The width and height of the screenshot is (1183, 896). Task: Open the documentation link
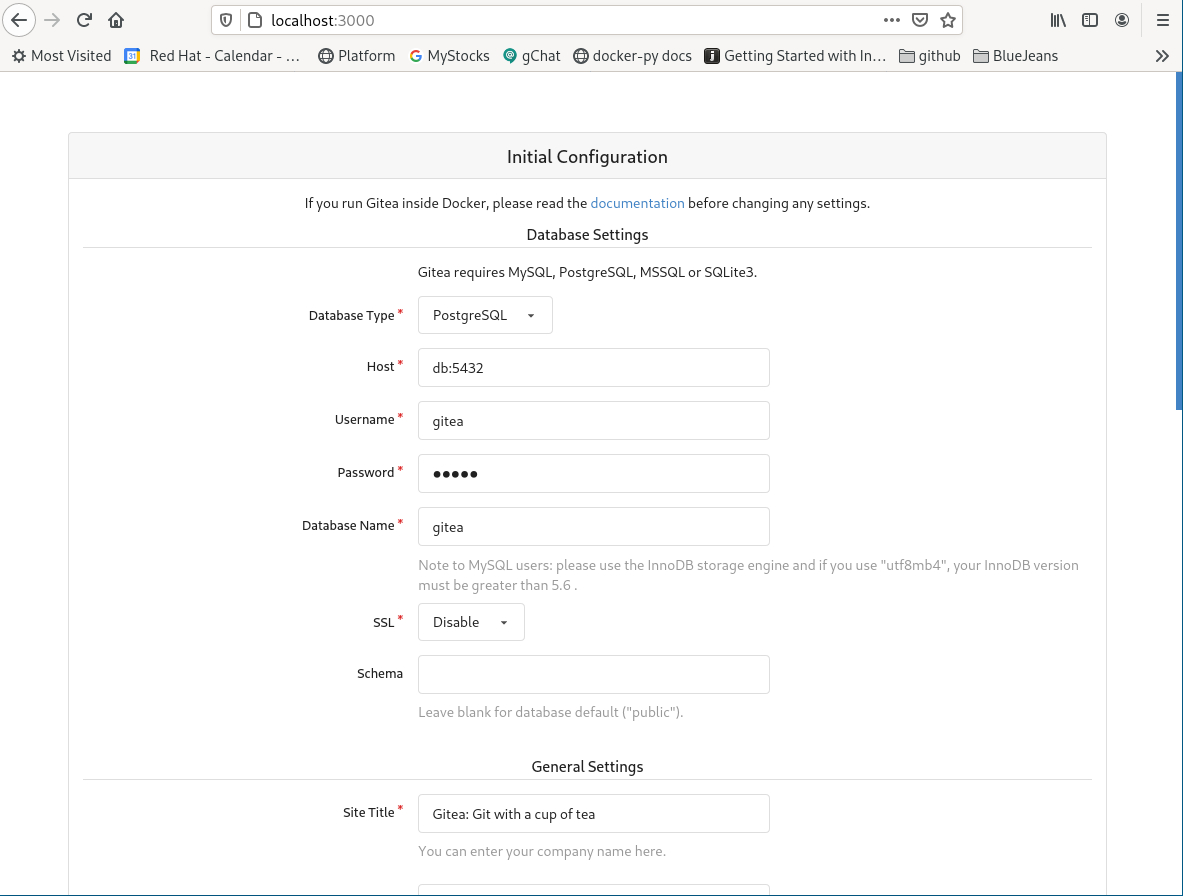coord(637,203)
